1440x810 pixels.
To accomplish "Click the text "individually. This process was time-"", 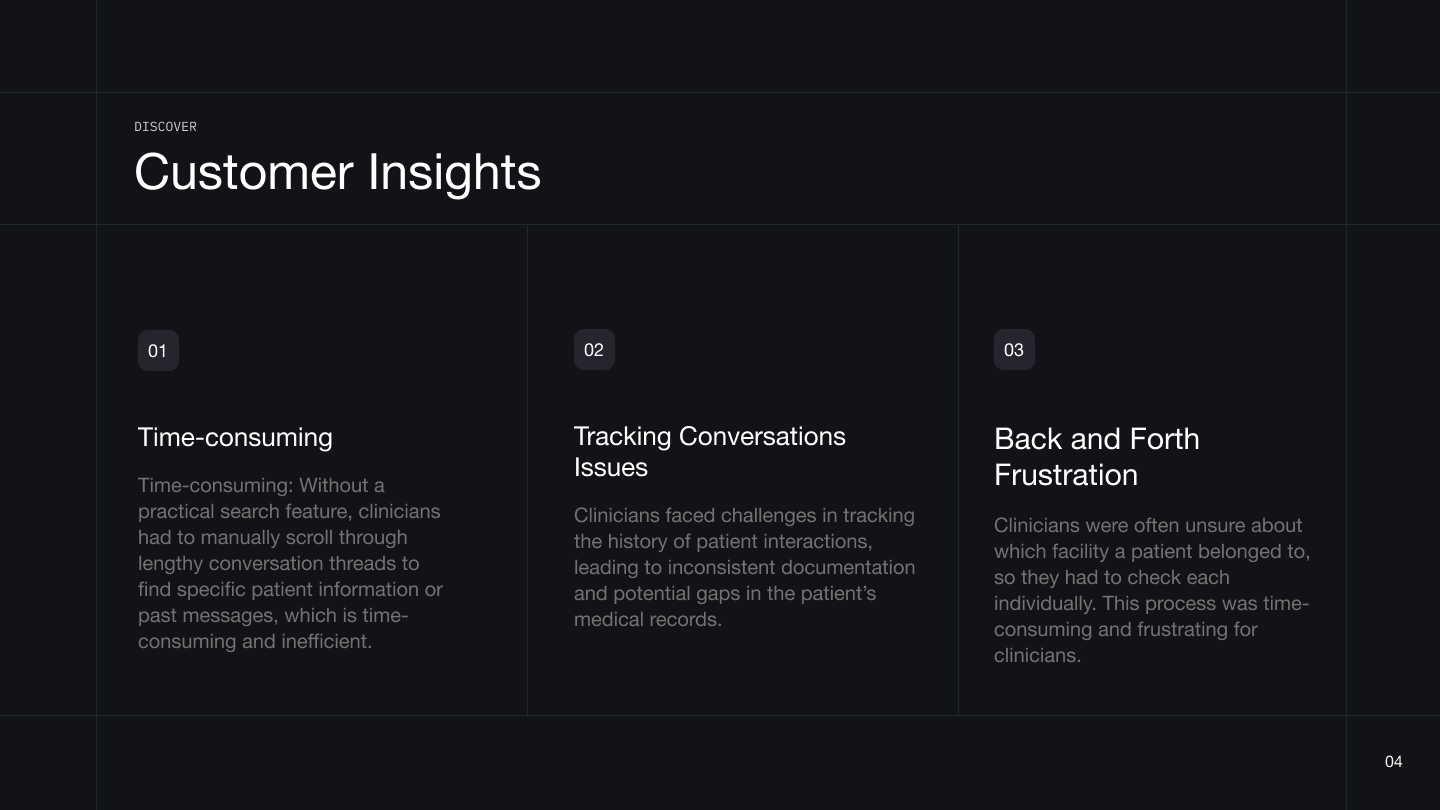I will (1151, 603).
